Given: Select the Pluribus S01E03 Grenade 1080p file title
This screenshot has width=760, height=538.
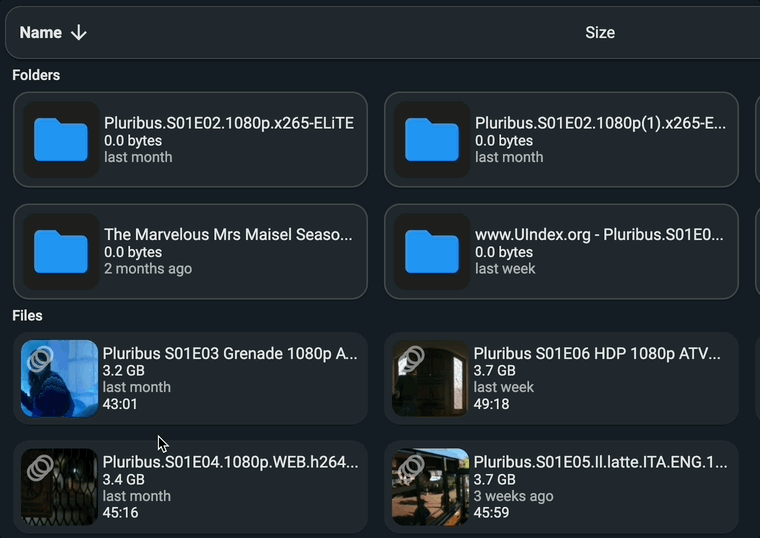Looking at the screenshot, I should (230, 354).
